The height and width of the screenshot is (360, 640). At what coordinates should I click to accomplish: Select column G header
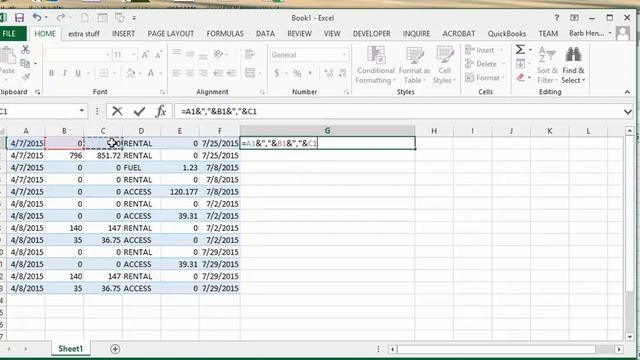point(327,131)
